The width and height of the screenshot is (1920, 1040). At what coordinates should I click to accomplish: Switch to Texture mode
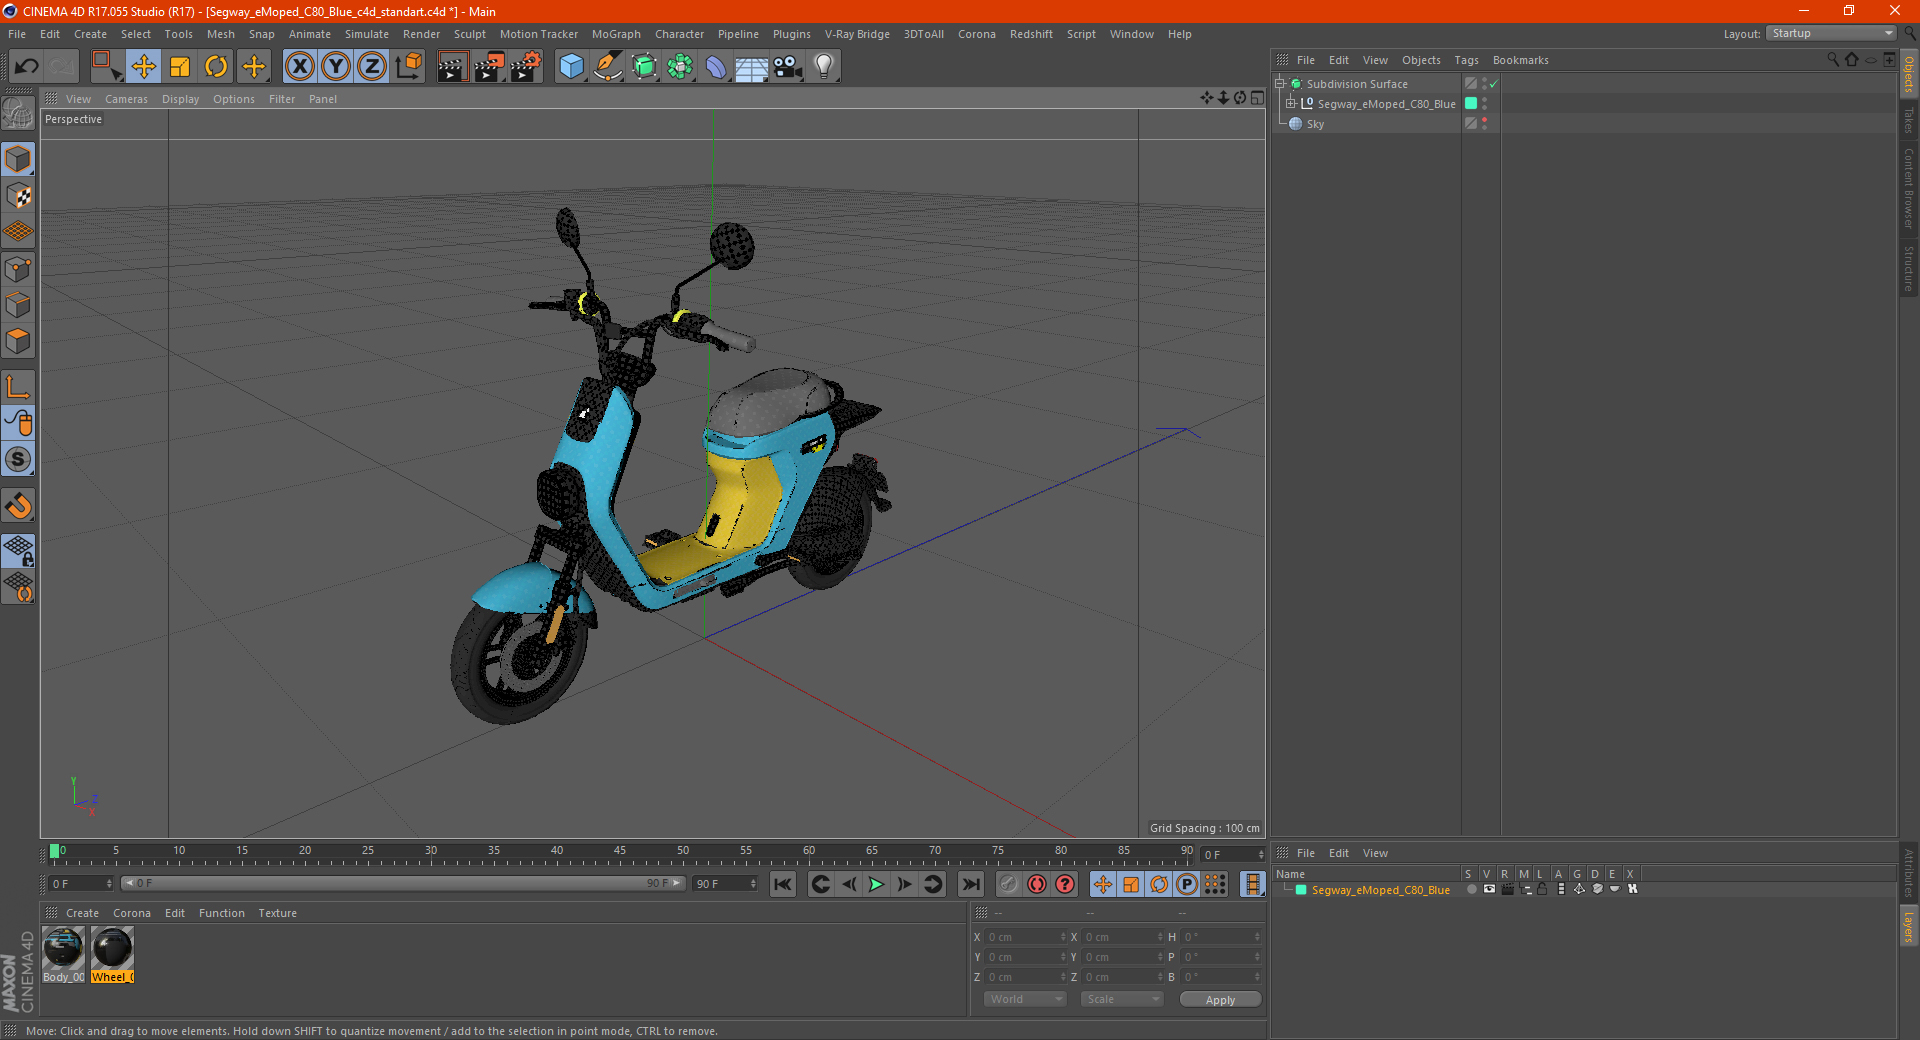18,196
